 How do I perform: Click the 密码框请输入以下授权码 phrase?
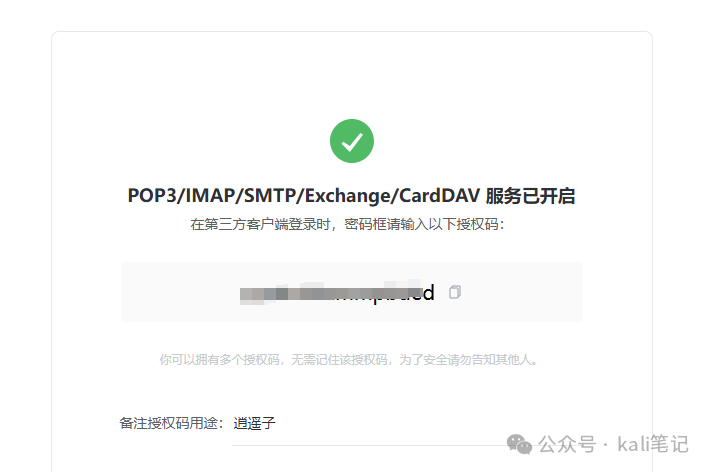click(x=422, y=224)
